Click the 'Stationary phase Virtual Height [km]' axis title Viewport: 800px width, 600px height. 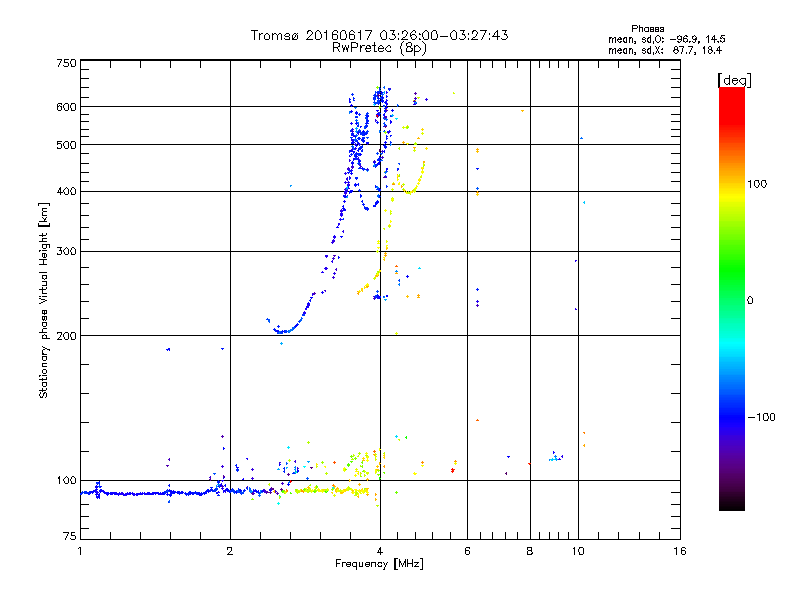coord(44,300)
